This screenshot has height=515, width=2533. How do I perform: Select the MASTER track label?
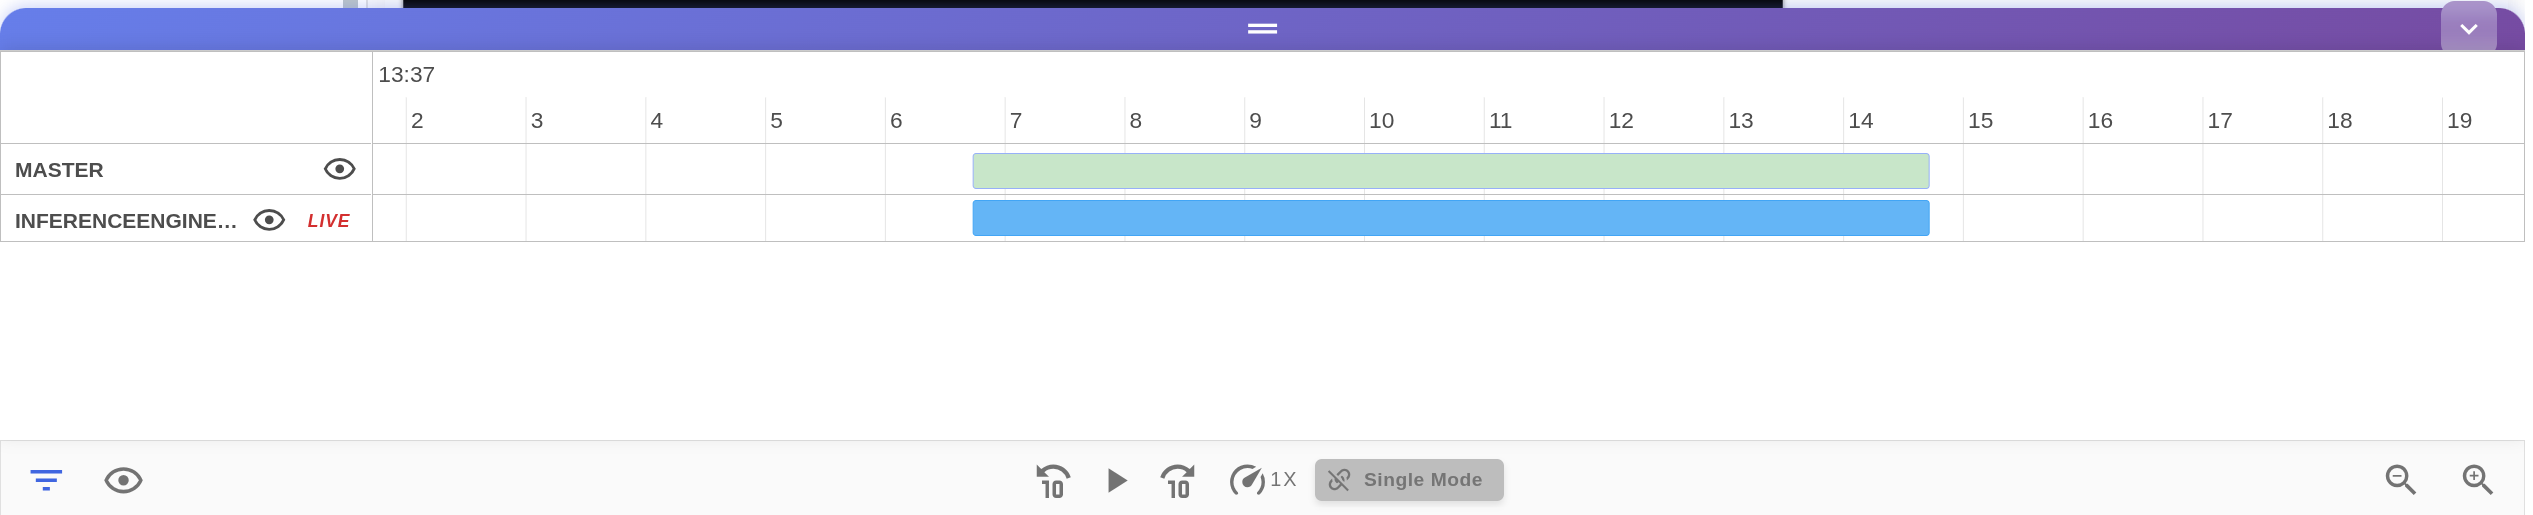[59, 170]
